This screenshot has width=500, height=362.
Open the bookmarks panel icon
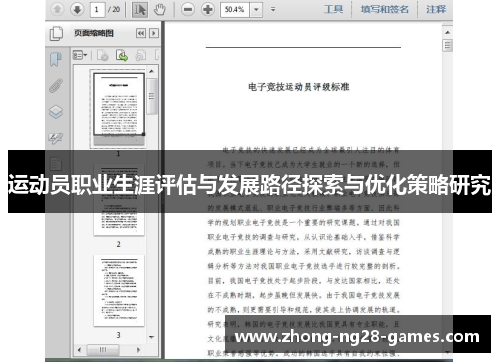coord(56,59)
